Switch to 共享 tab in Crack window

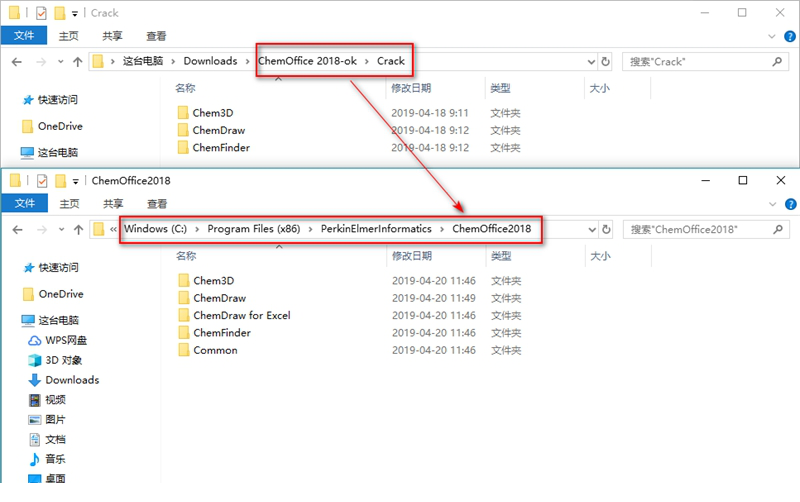112,36
